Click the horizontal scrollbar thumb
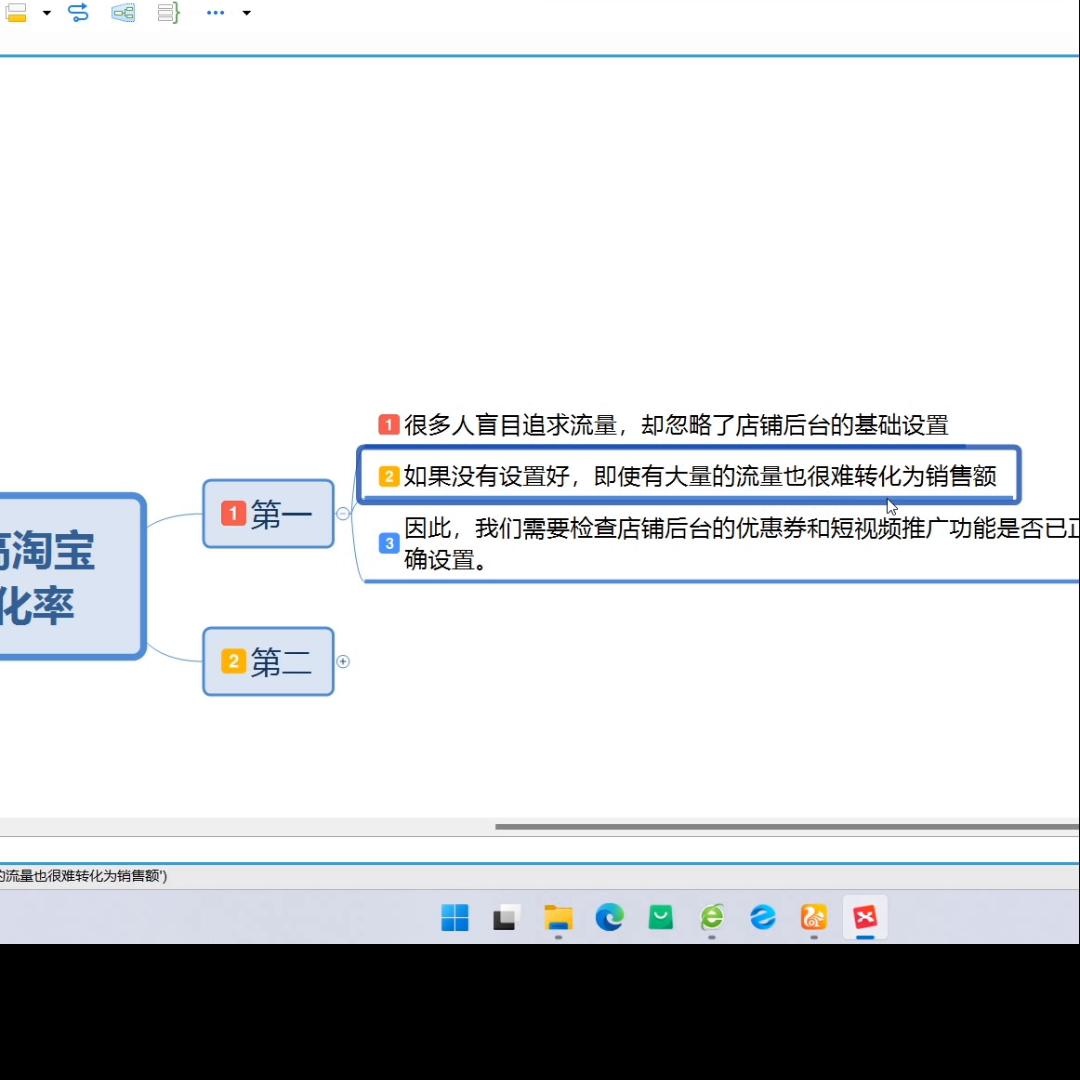Image resolution: width=1080 pixels, height=1080 pixels. coord(787,827)
